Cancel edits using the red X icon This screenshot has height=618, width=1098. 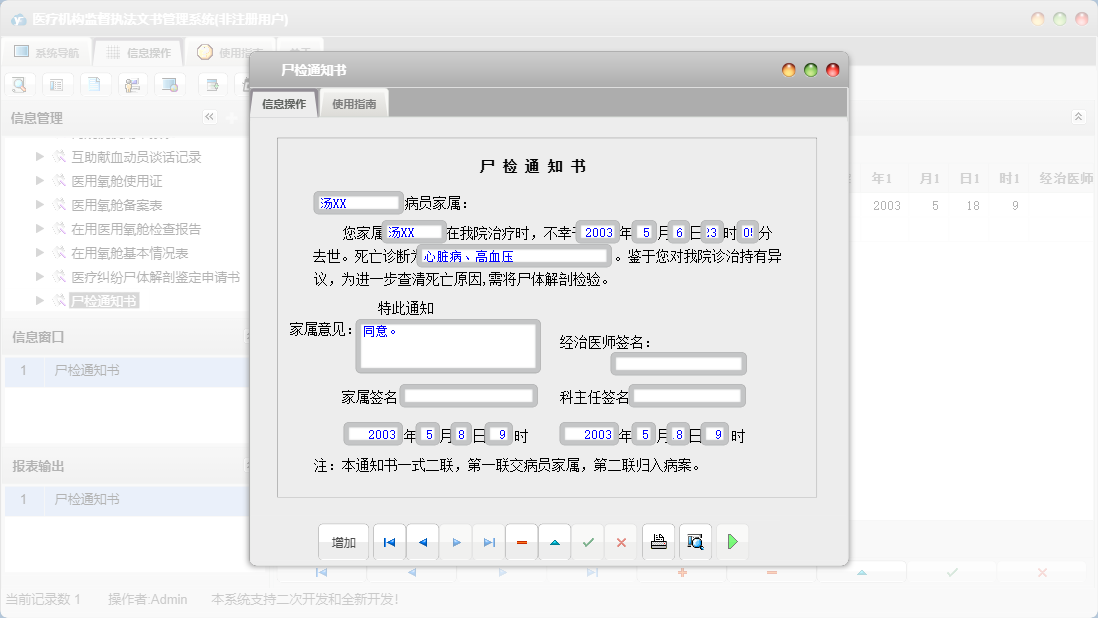[x=621, y=541]
